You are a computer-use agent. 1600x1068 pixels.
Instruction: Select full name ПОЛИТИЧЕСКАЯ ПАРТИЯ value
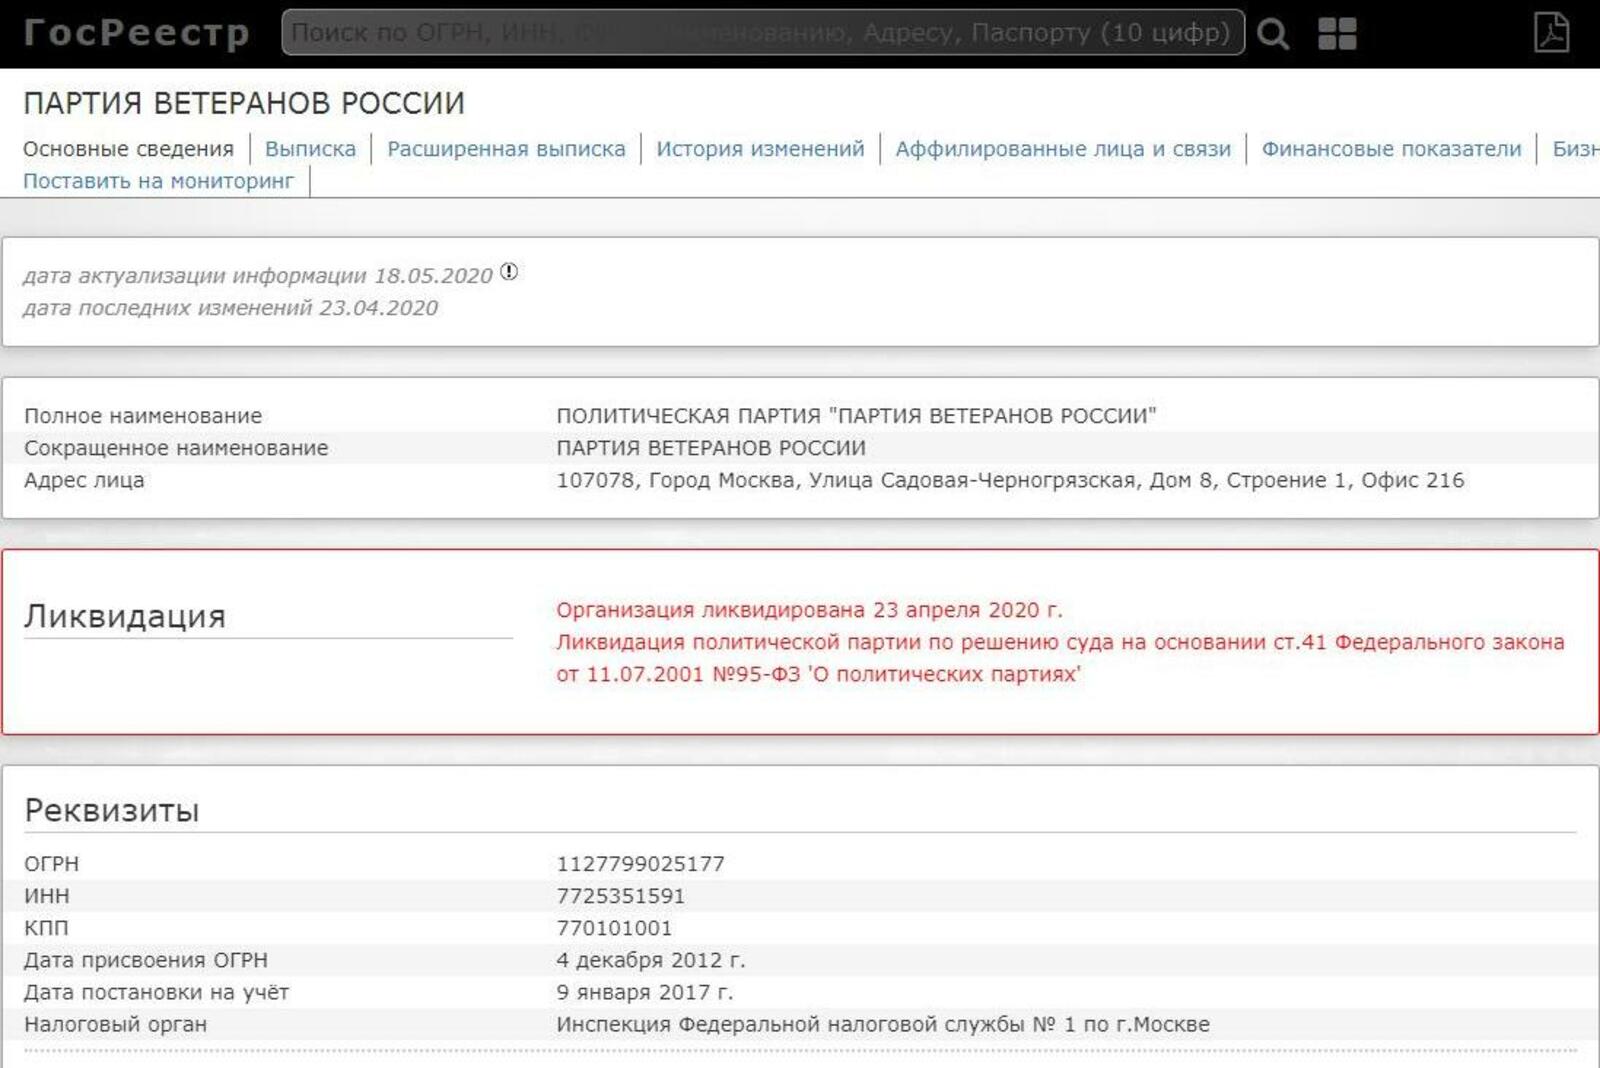point(856,416)
